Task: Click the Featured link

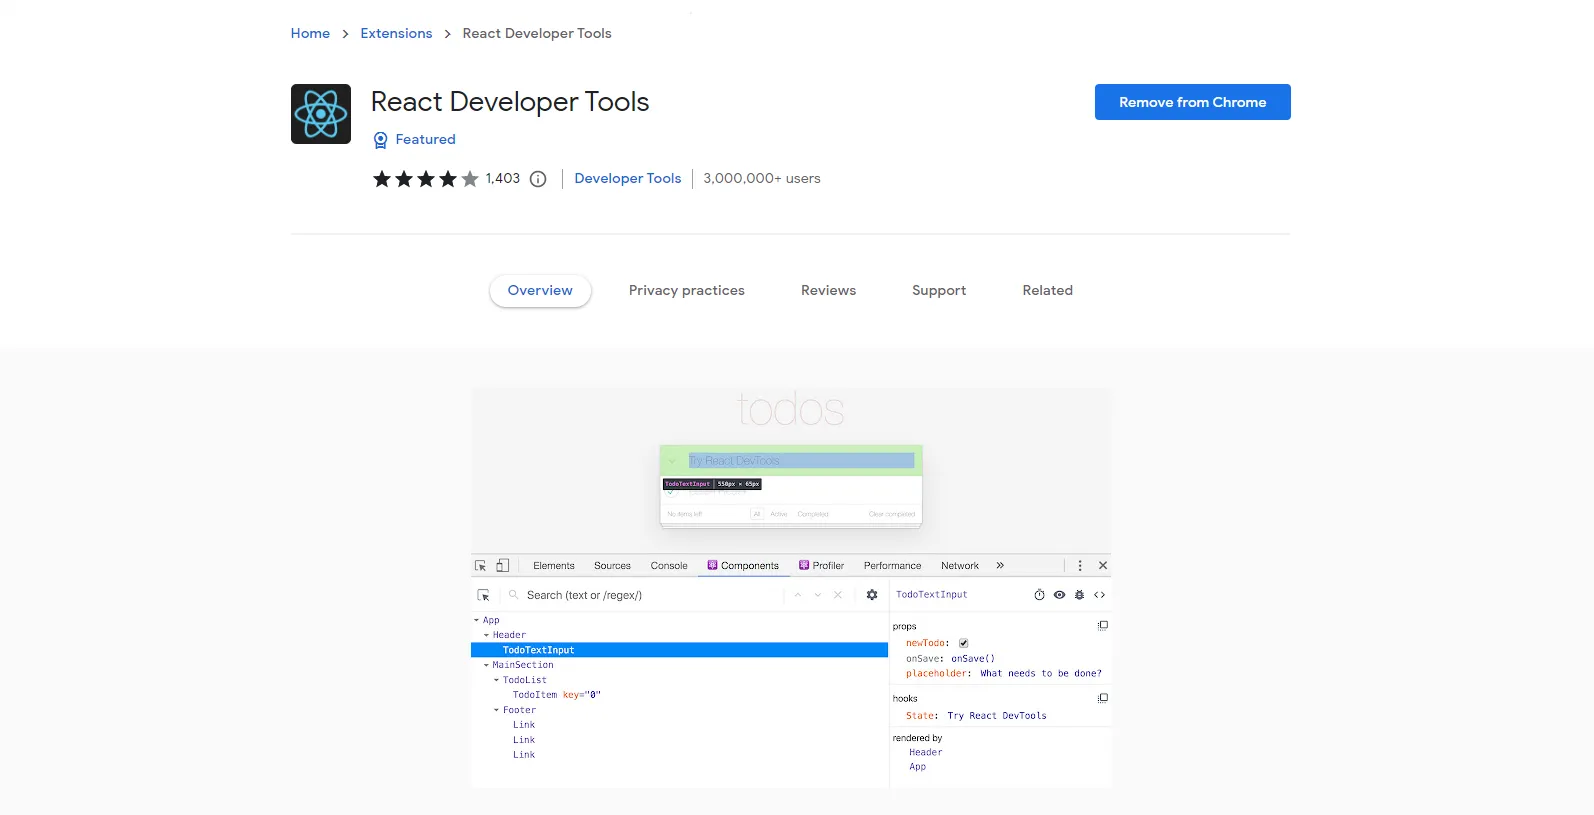Action: pos(425,140)
